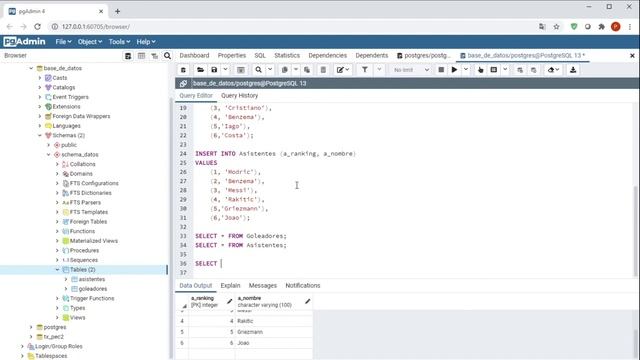Click the Copy rows icon in toolbar
Viewport: 640px width, 360px height.
[285, 70]
